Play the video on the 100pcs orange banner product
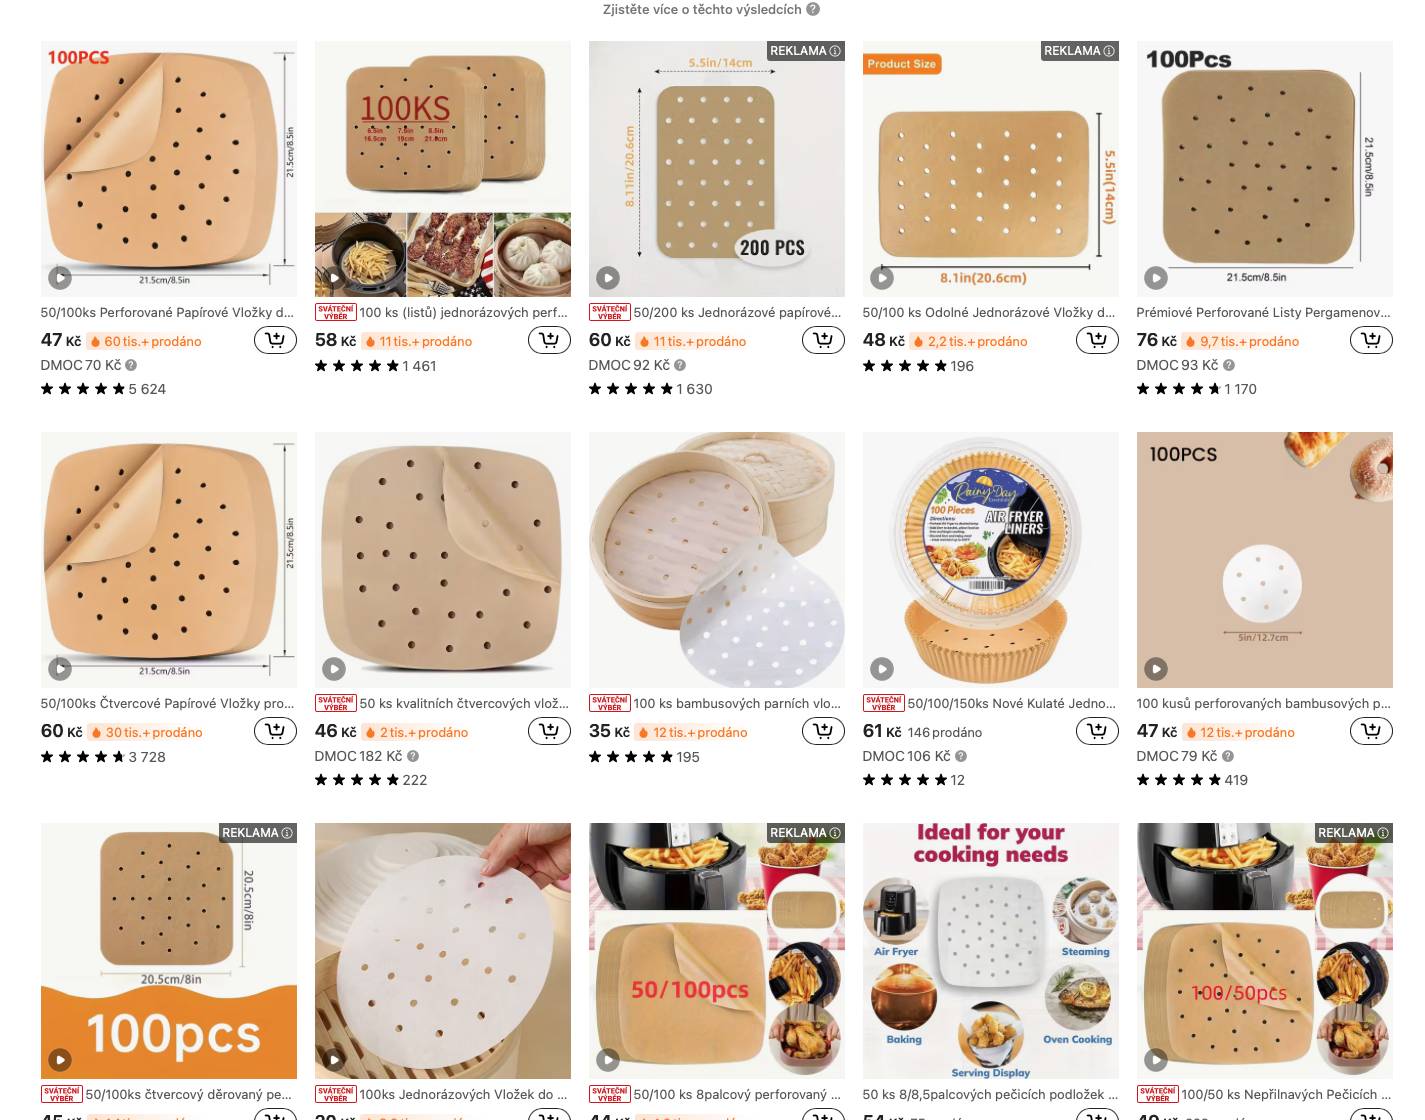This screenshot has width=1425, height=1120. point(60,1060)
